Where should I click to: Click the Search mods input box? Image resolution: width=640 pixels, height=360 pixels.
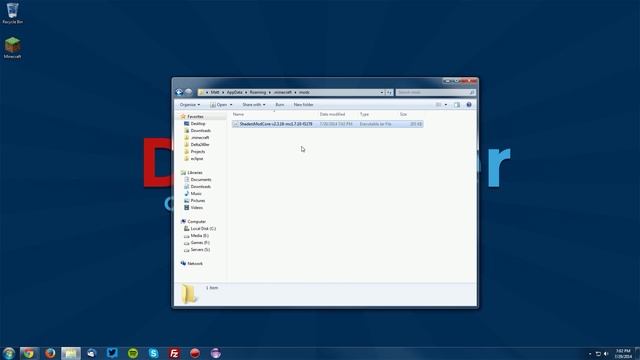point(435,93)
